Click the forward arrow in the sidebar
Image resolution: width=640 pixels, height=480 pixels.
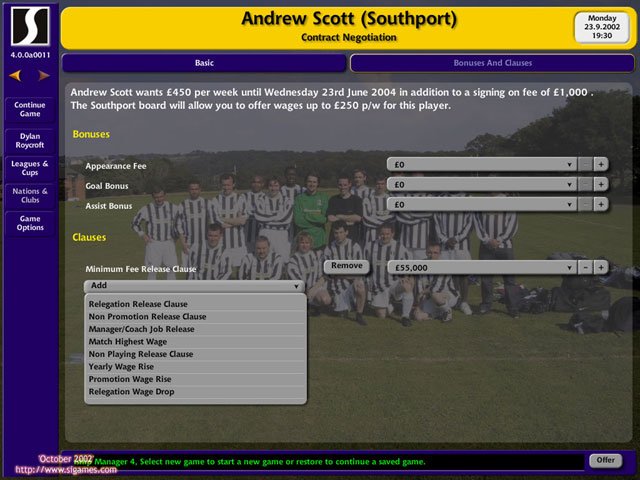click(44, 76)
